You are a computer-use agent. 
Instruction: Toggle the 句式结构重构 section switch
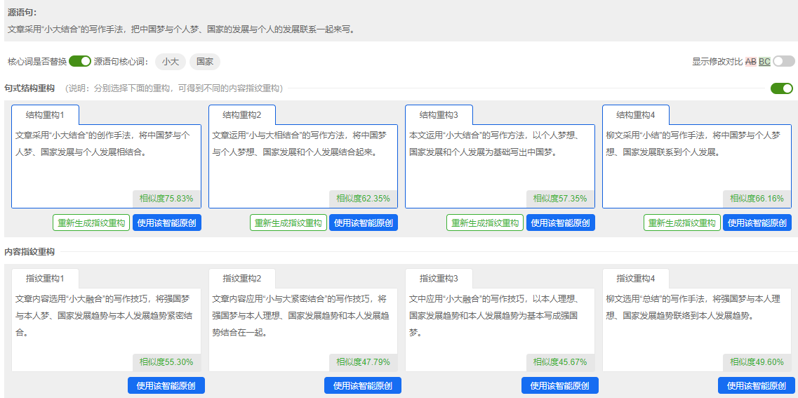tap(782, 89)
